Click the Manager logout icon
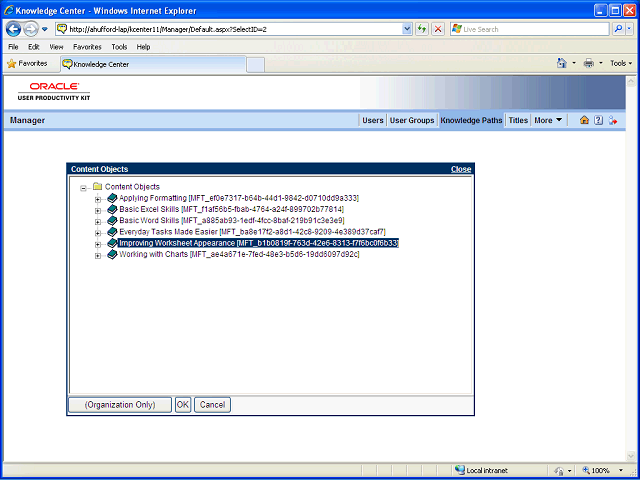 (613, 120)
